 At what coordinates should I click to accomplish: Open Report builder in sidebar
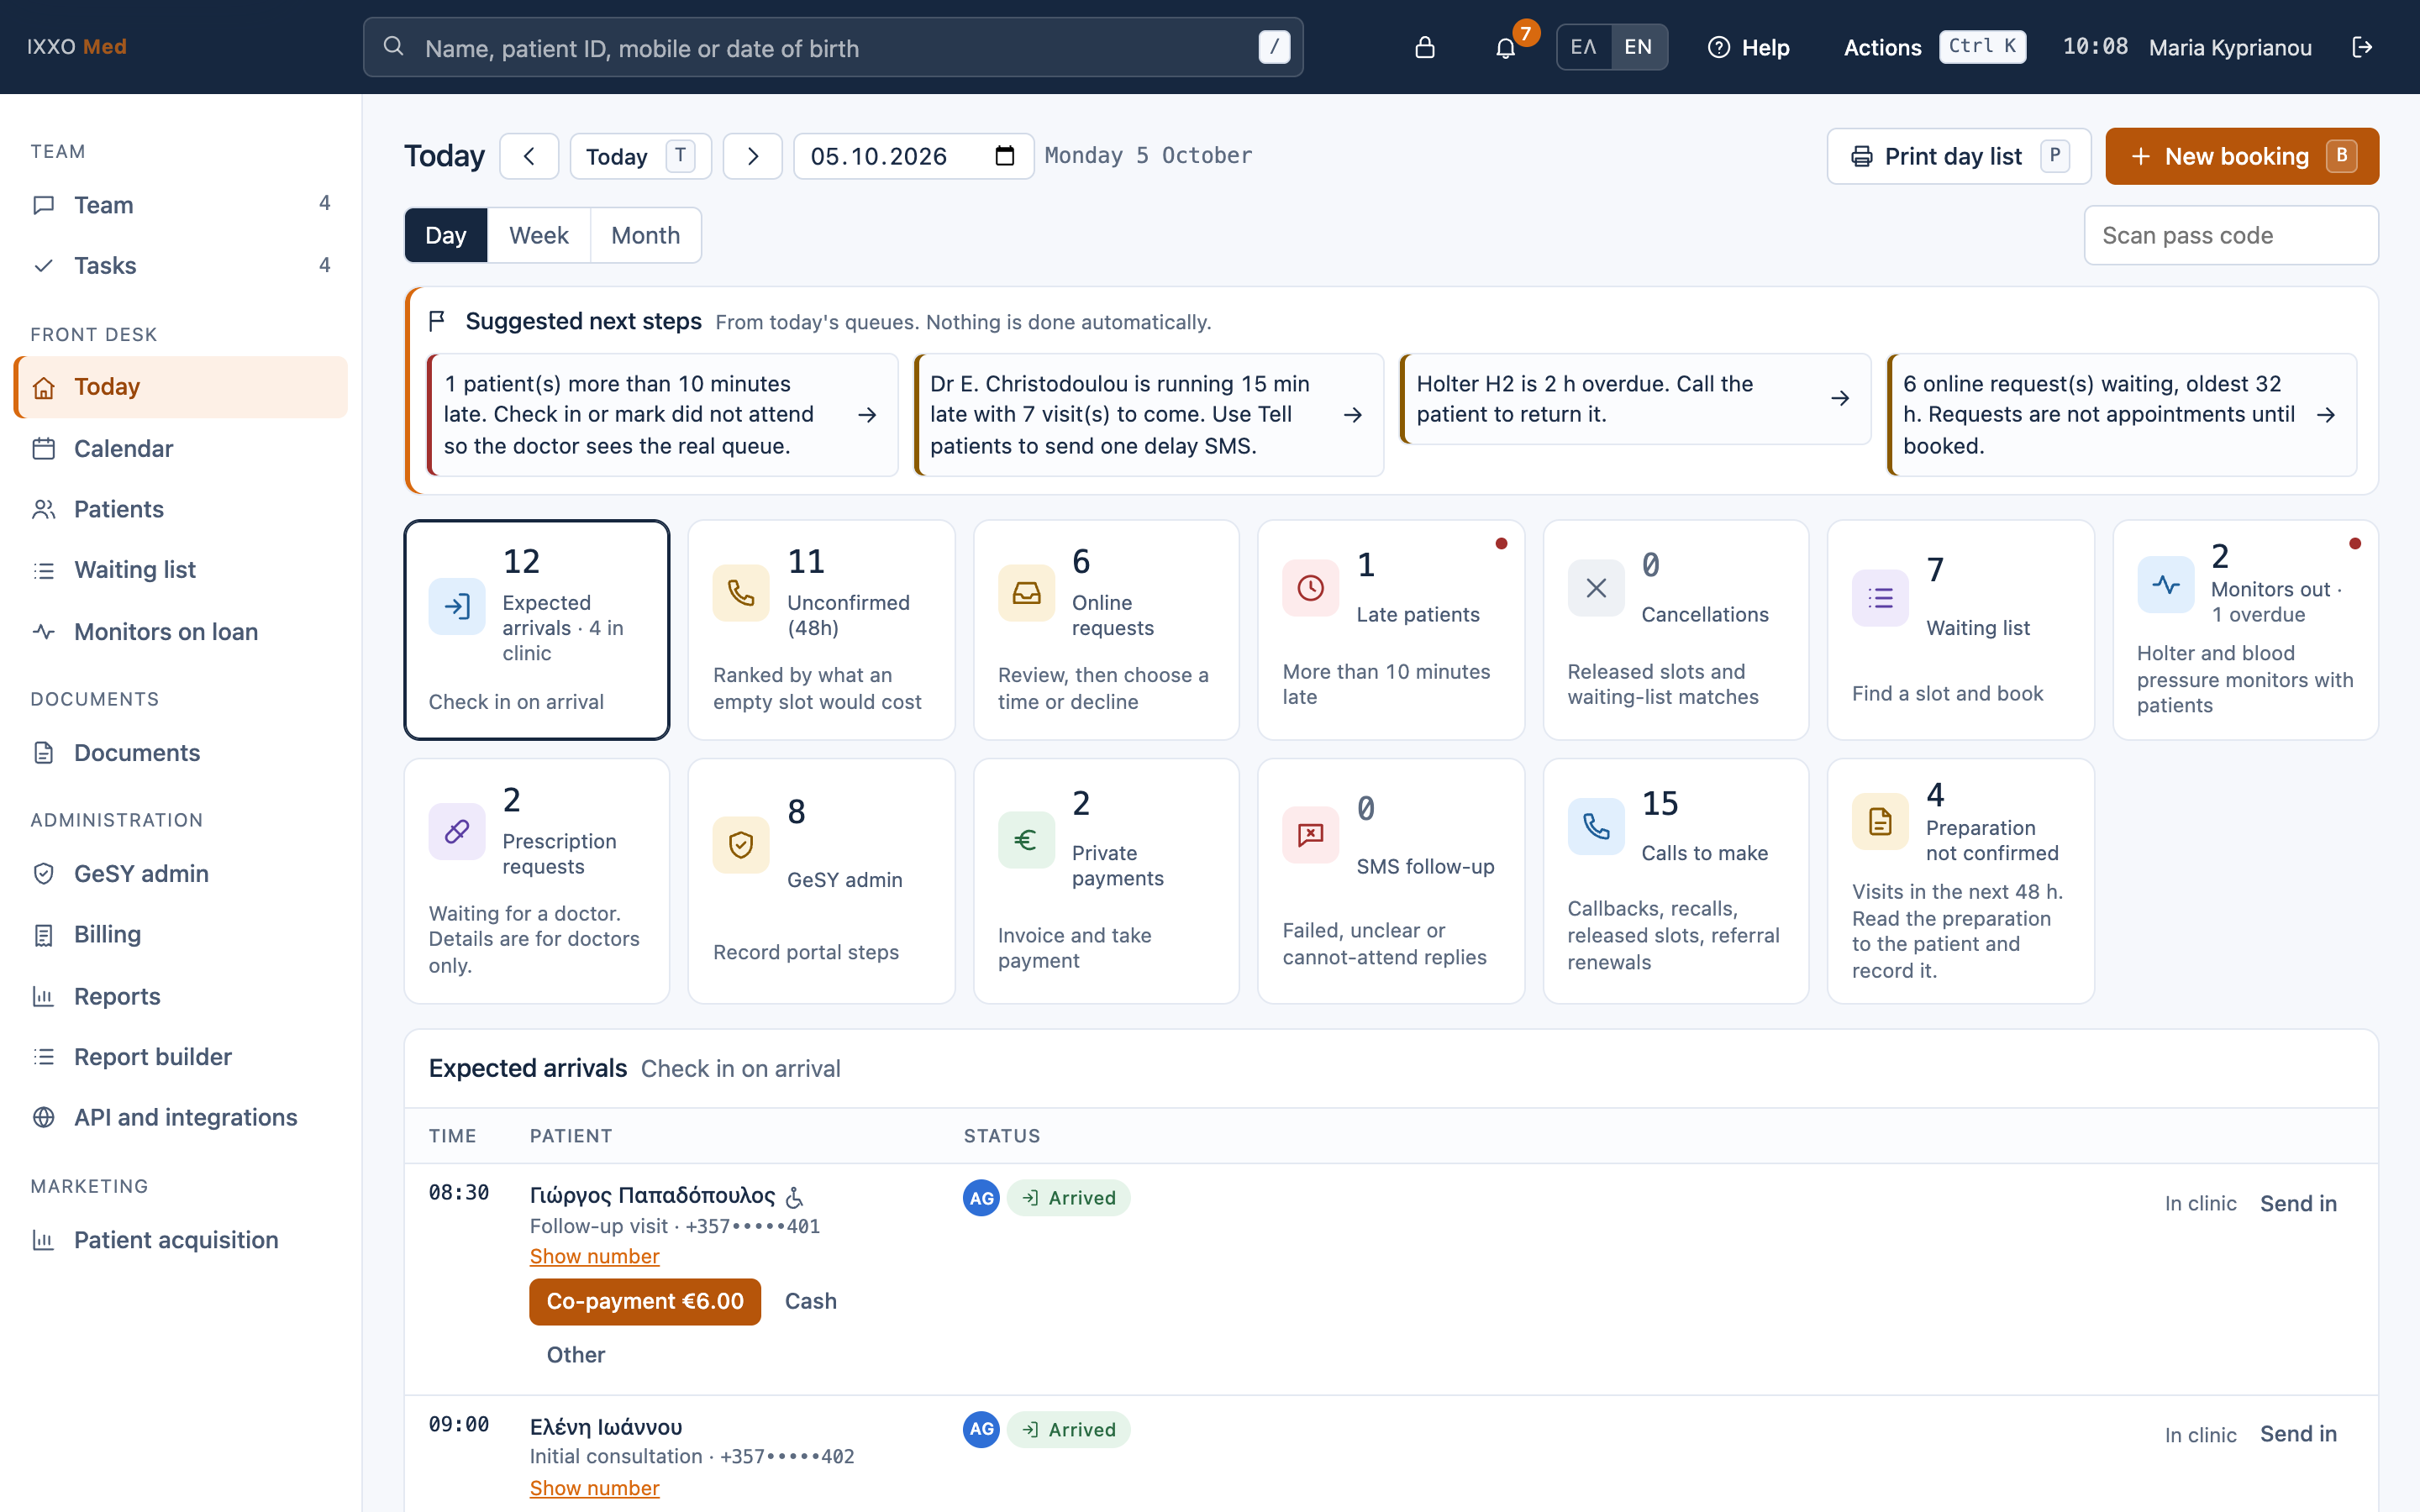181,1056
